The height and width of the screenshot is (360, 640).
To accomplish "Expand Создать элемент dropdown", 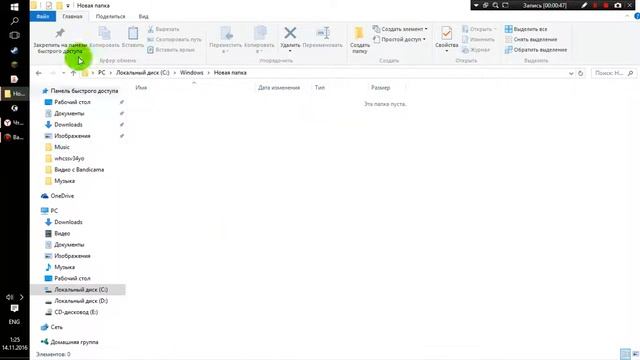I will (400, 29).
